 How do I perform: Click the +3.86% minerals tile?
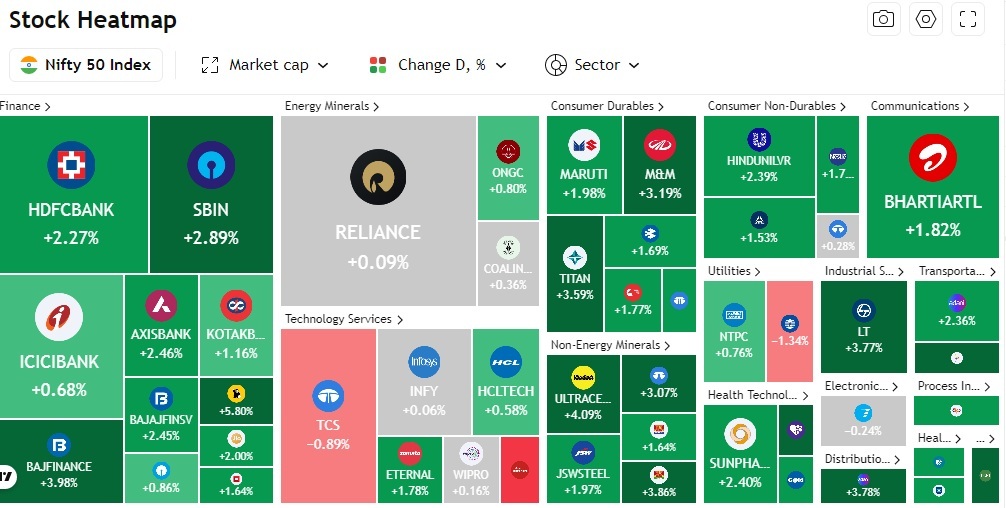pyautogui.click(x=659, y=482)
